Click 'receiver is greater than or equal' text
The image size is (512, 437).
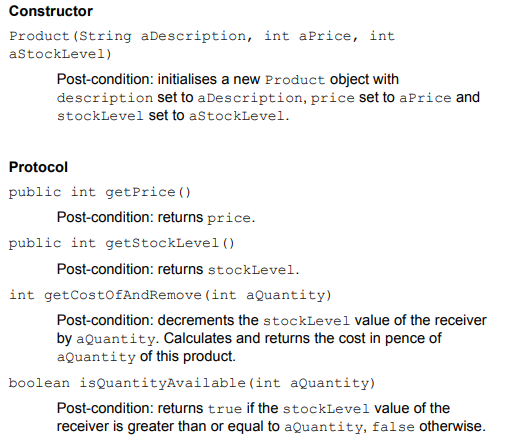pos(168,426)
